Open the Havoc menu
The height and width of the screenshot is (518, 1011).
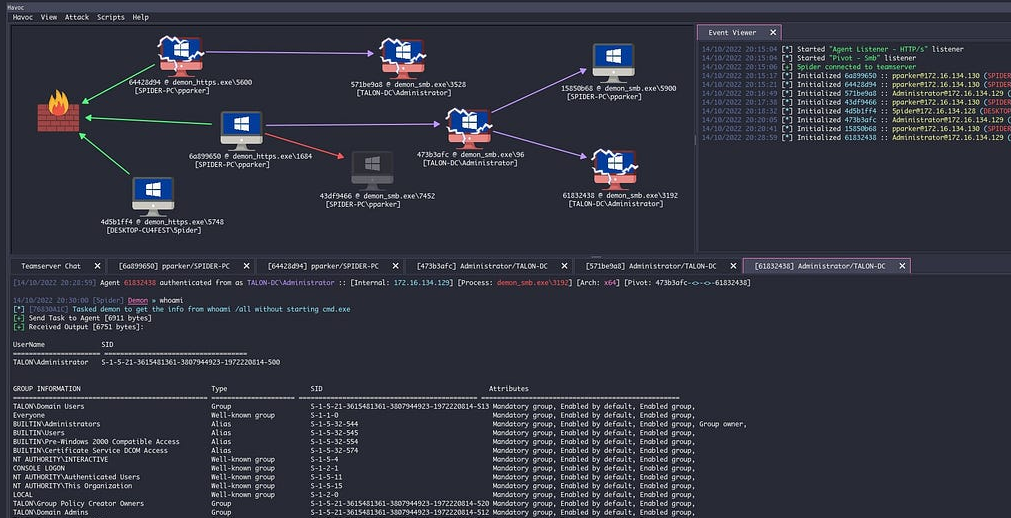(23, 17)
